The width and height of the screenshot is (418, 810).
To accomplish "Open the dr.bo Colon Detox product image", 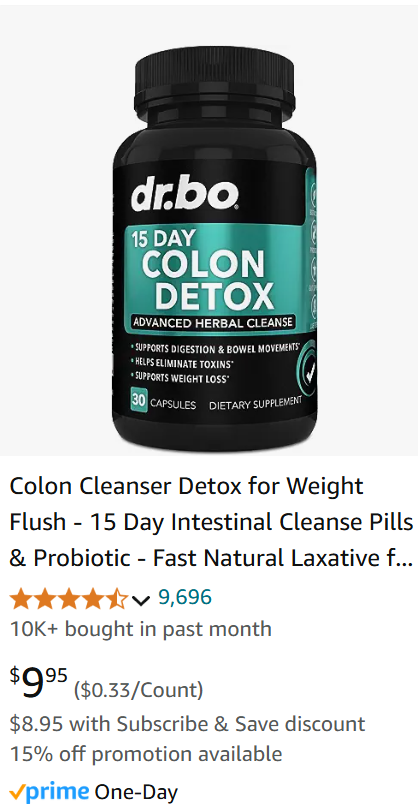I will pos(209,231).
